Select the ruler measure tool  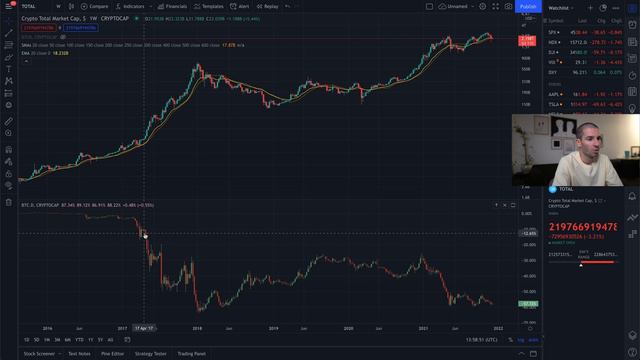point(9,121)
